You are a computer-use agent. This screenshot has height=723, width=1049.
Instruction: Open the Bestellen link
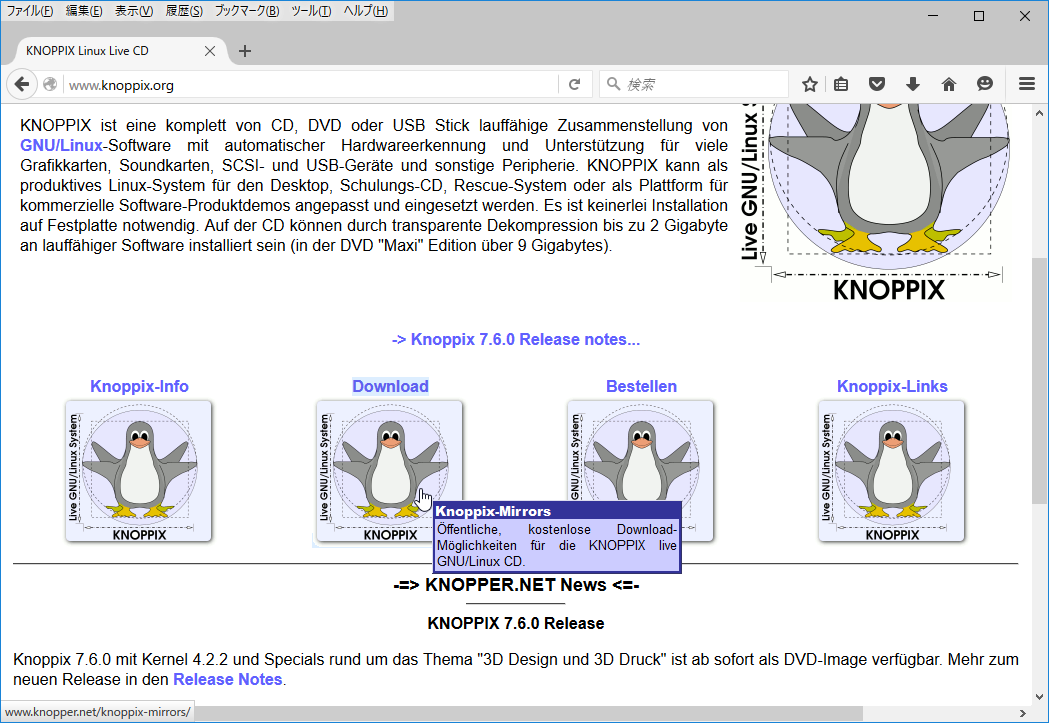pyautogui.click(x=642, y=386)
